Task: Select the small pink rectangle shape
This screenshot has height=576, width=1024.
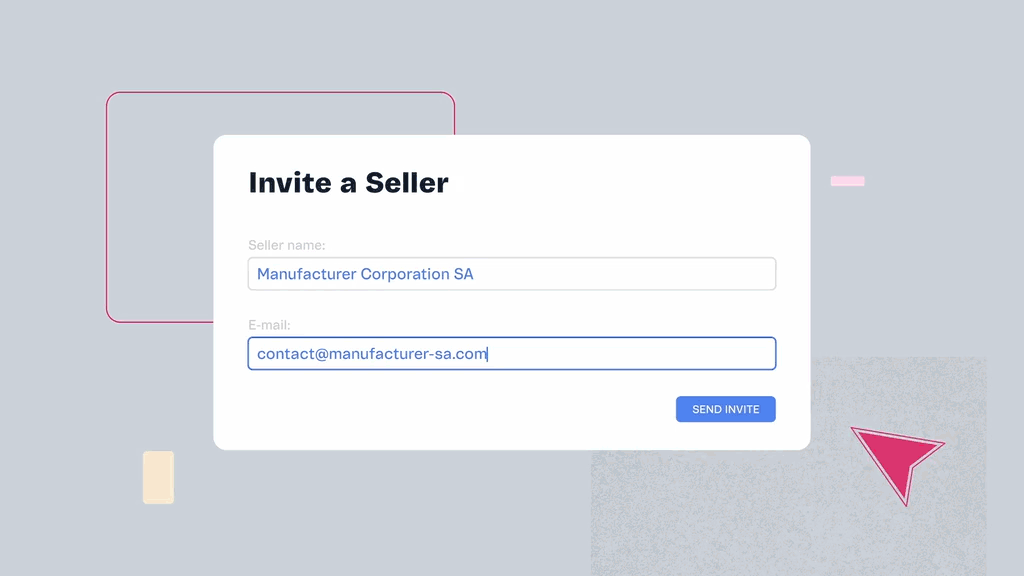Action: 847,181
